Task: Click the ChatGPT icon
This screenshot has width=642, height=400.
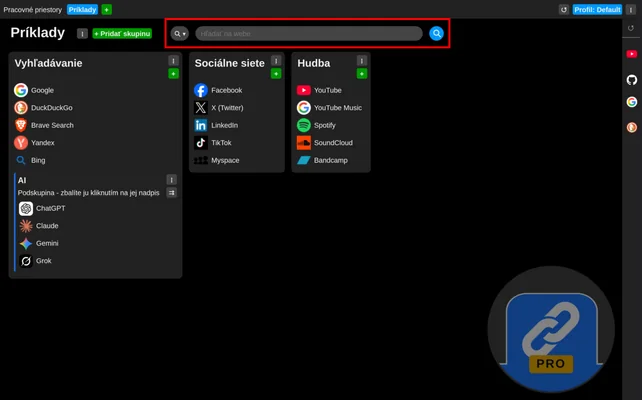Action: tap(26, 208)
